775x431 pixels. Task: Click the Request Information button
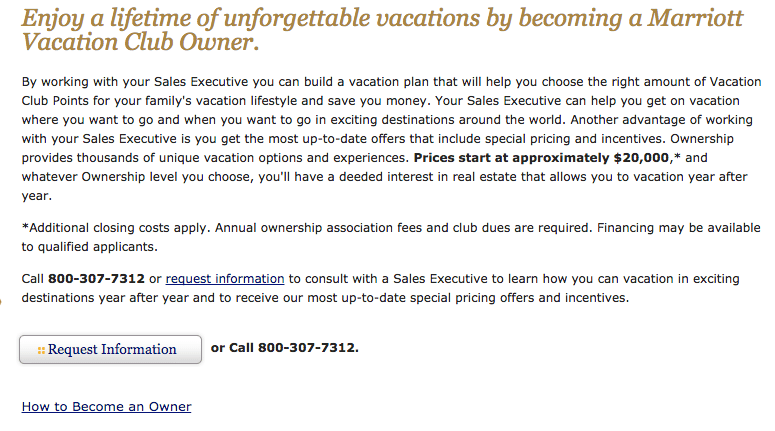(111, 349)
